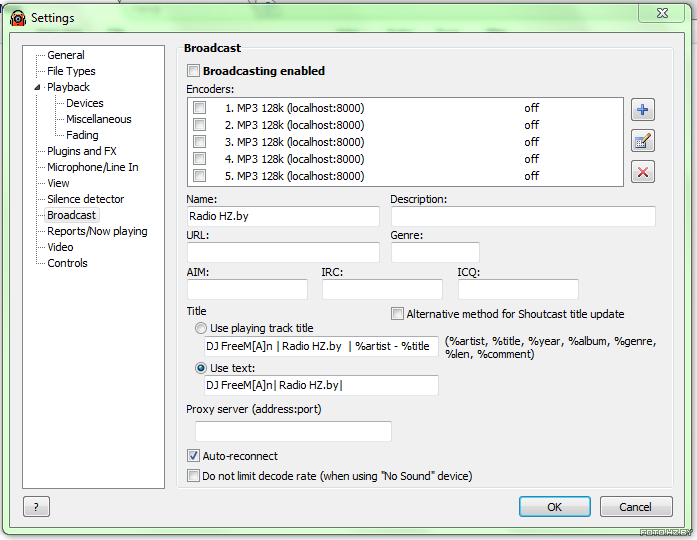
Task: Go to Microphone/Line In settings
Action: point(92,167)
